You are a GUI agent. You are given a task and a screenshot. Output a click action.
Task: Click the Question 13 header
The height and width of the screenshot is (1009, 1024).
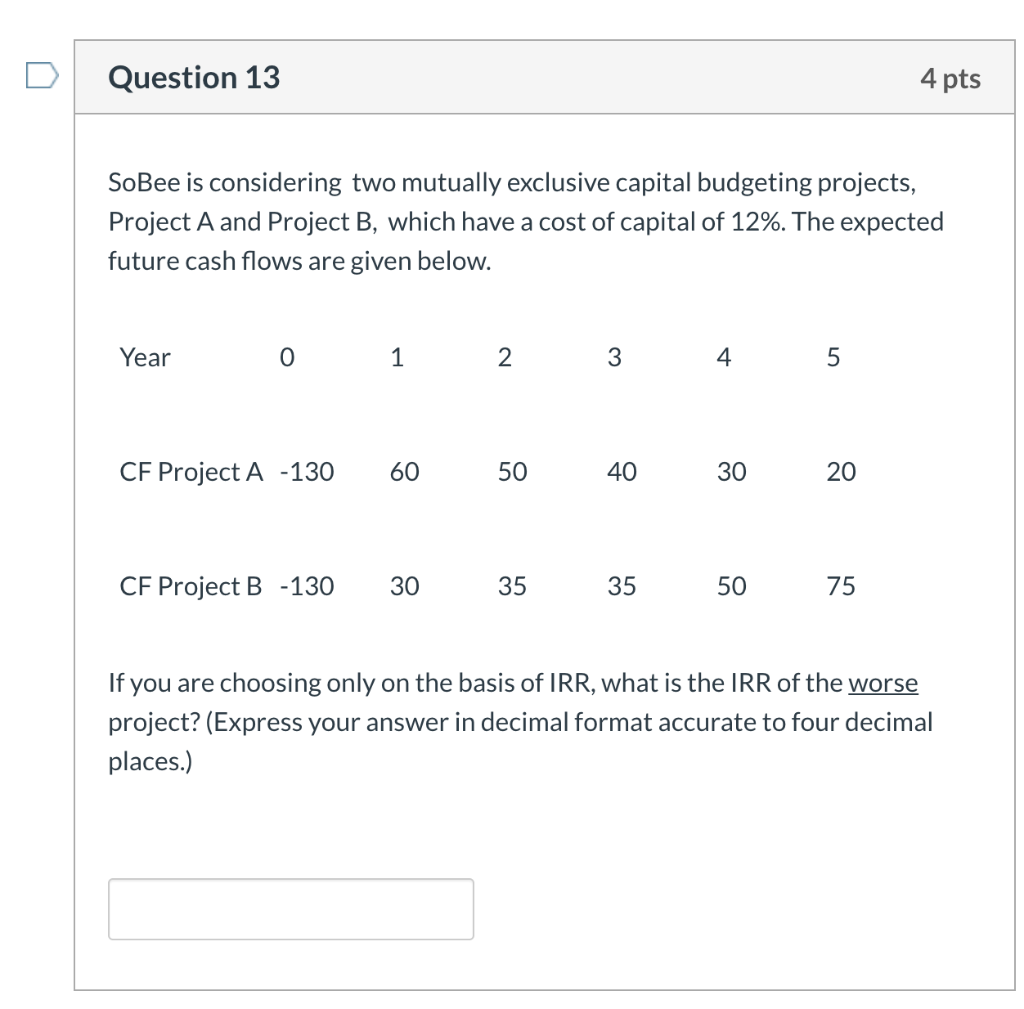196,77
